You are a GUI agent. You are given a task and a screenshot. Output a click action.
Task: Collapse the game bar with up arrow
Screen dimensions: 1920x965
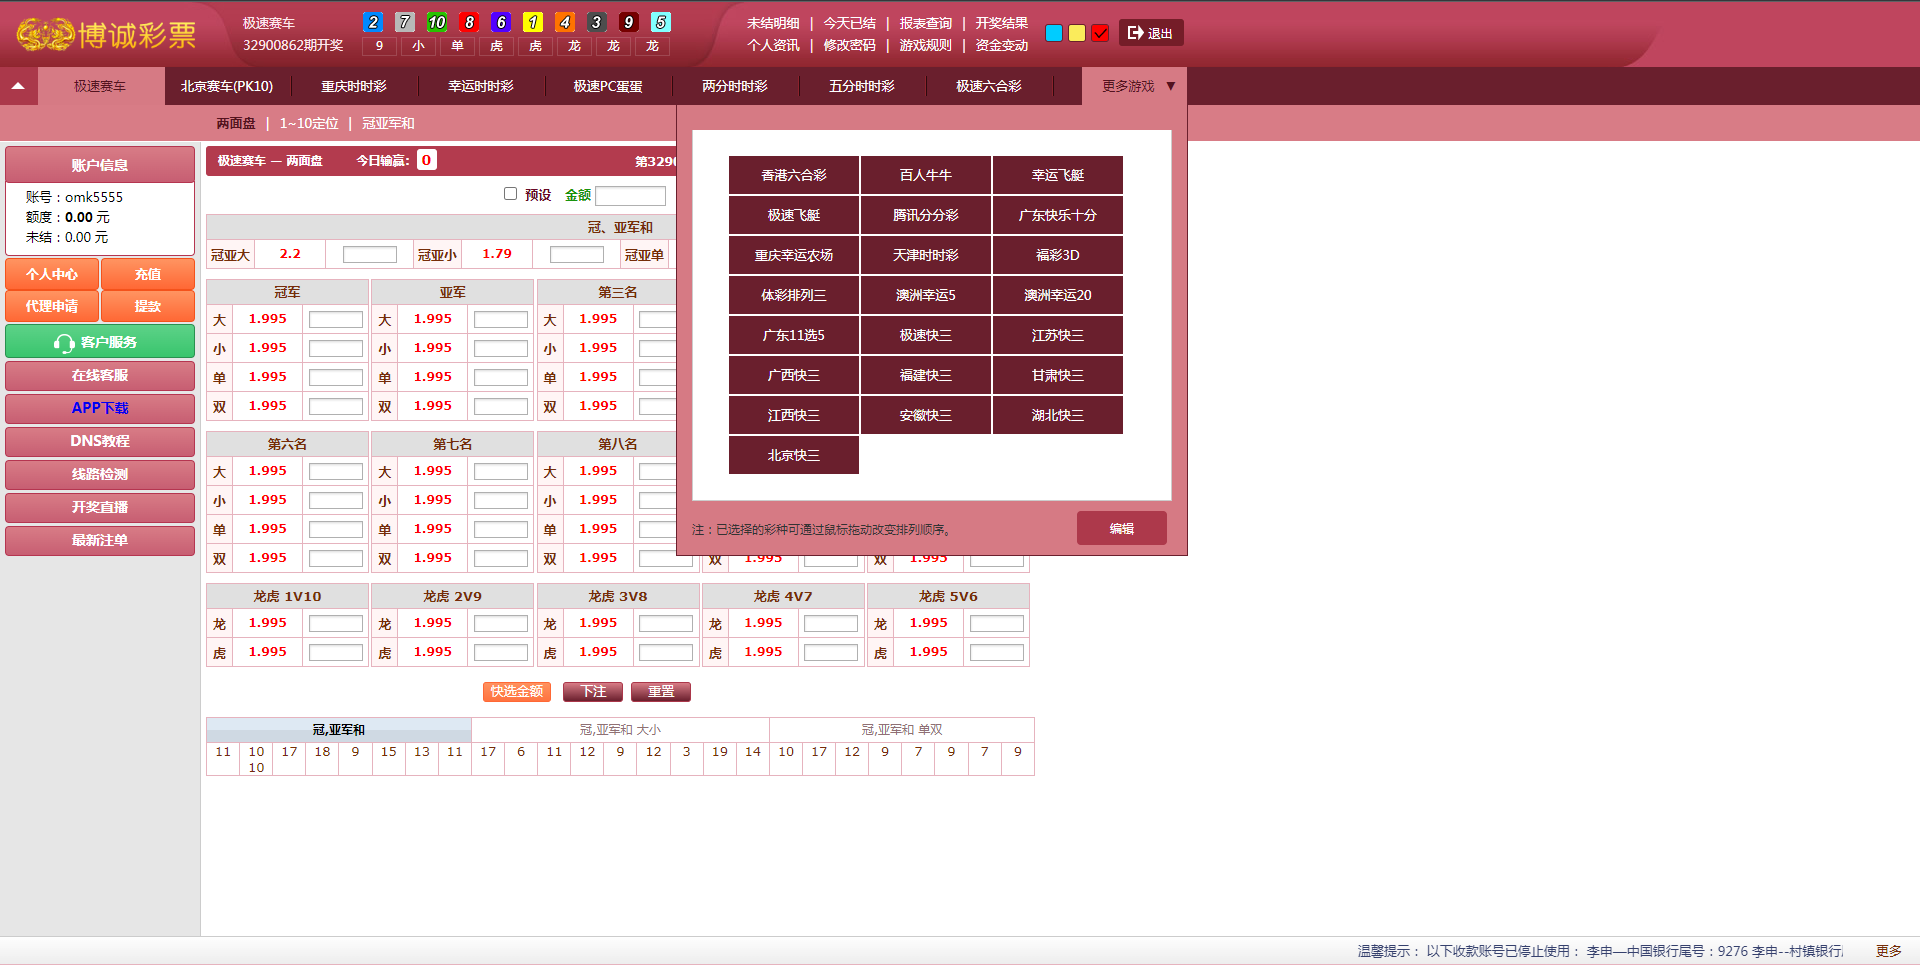(x=18, y=86)
